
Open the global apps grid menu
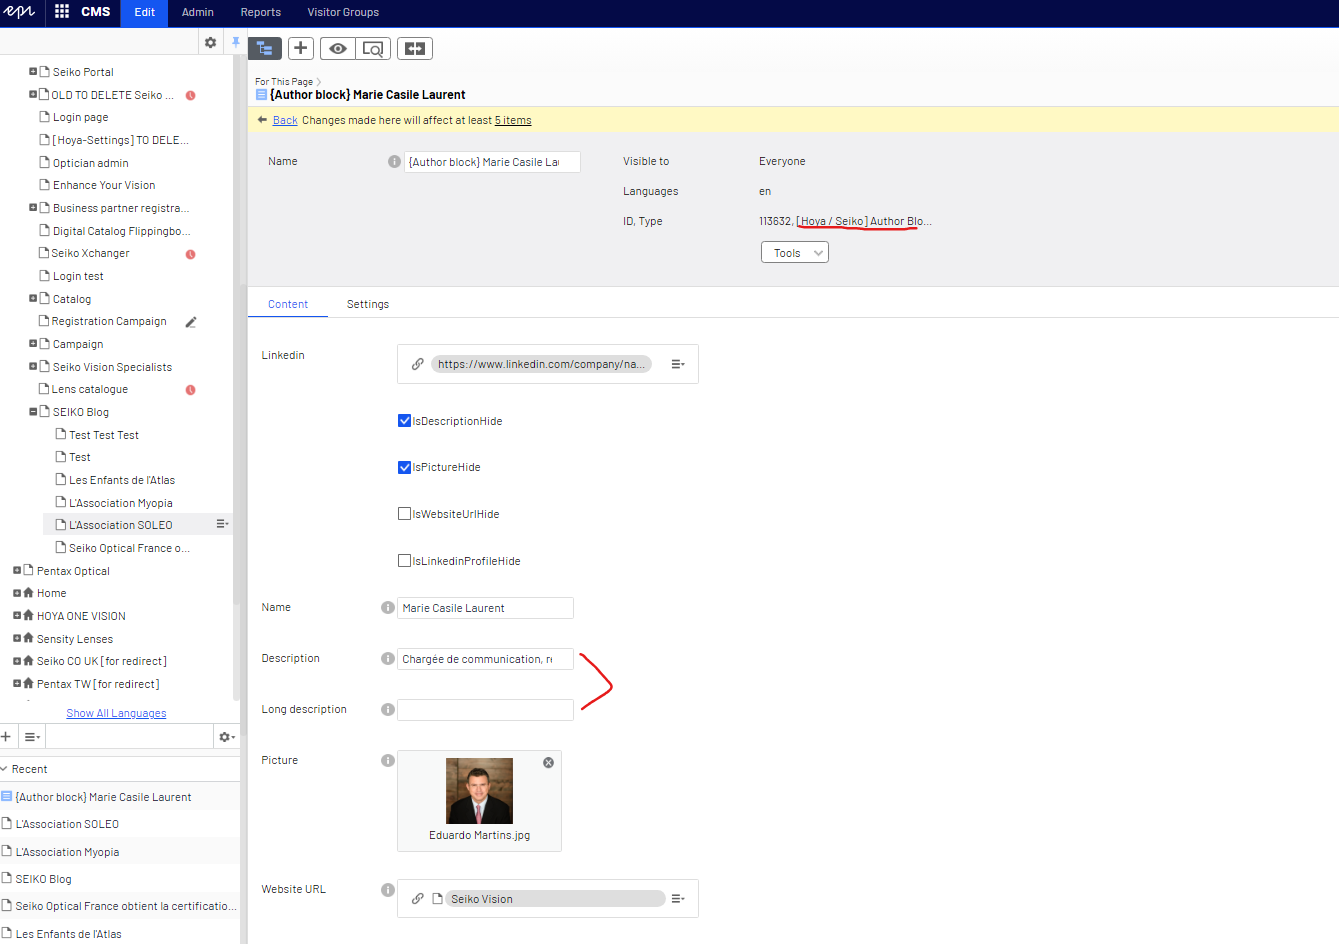point(62,12)
